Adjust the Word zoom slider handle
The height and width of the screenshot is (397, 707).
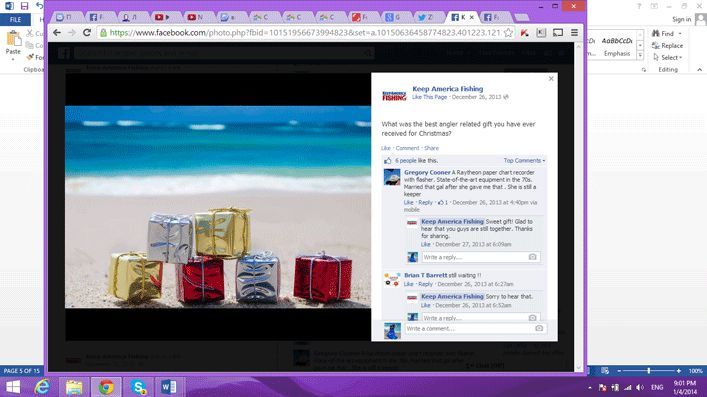pyautogui.click(x=648, y=371)
